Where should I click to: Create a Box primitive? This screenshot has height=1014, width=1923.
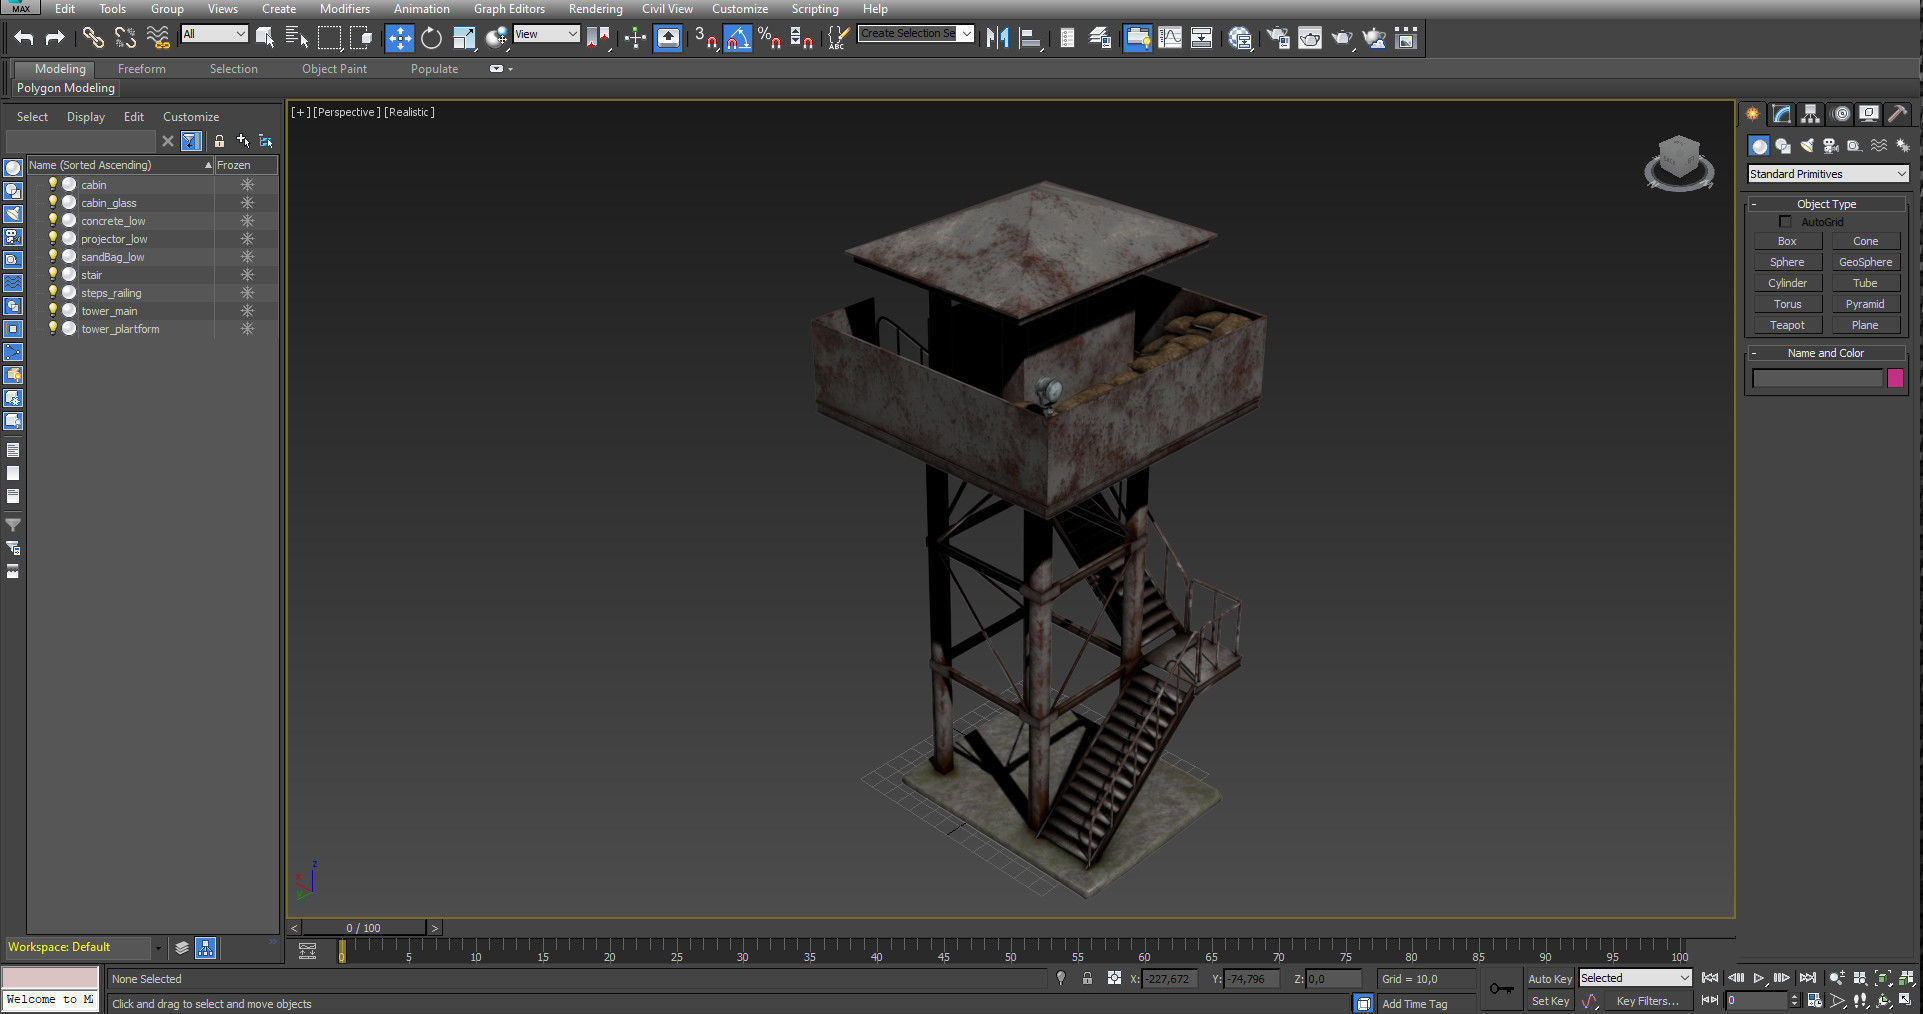pyautogui.click(x=1787, y=241)
